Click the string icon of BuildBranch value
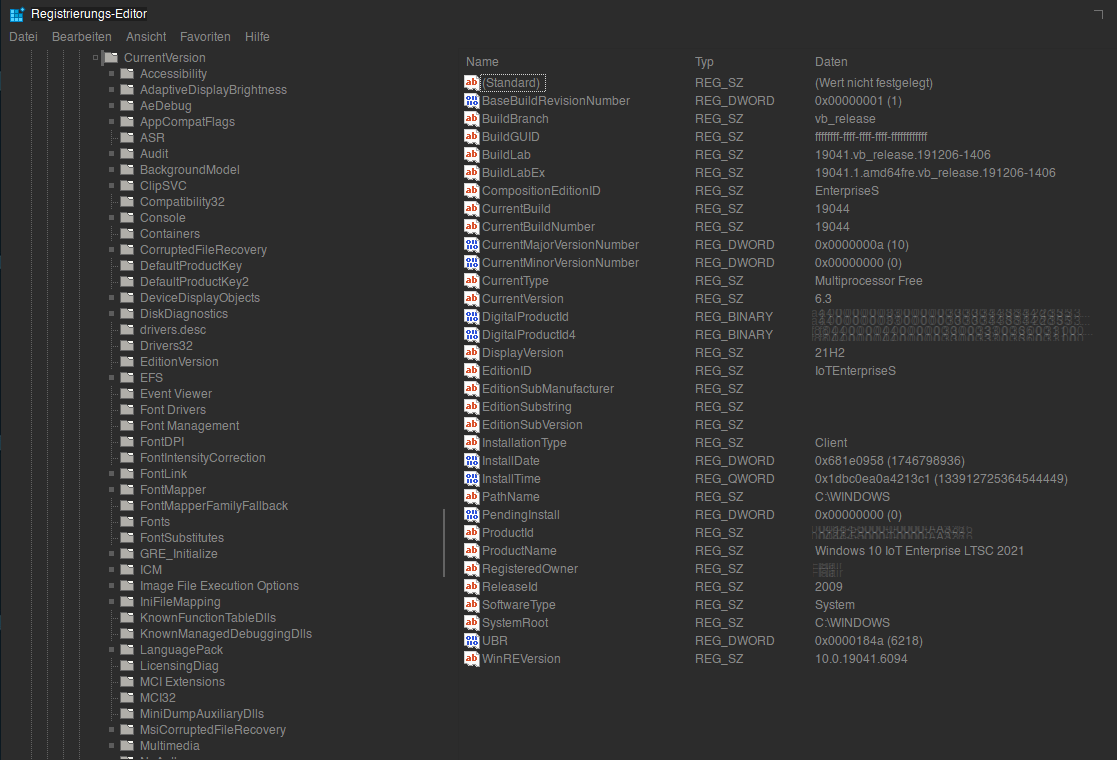Image resolution: width=1117 pixels, height=760 pixels. (x=472, y=118)
